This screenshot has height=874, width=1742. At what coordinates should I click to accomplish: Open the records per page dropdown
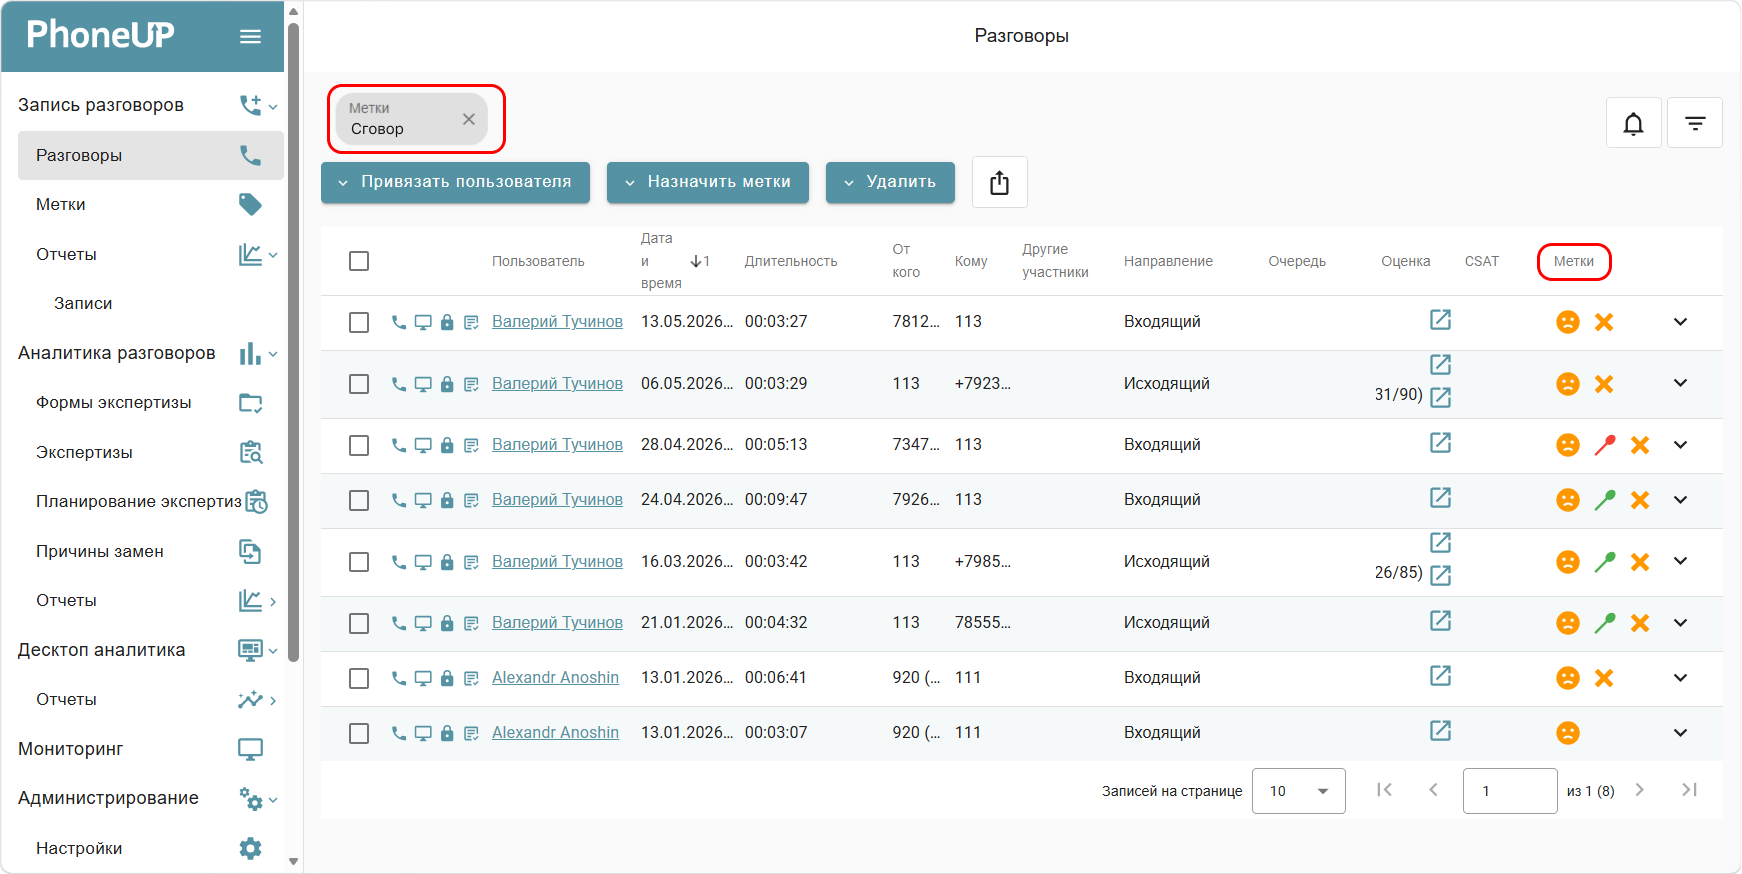point(1298,791)
